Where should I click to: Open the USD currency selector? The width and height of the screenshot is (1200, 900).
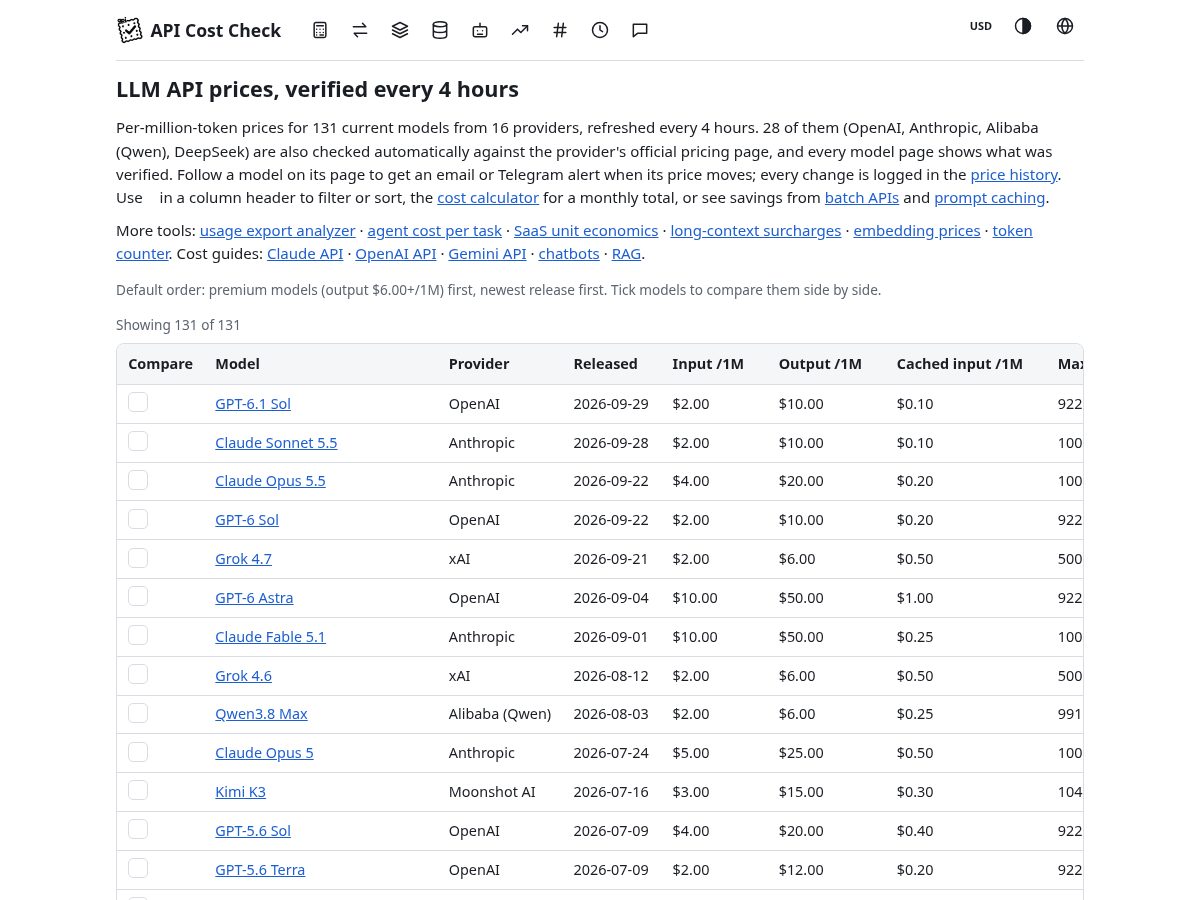point(981,26)
